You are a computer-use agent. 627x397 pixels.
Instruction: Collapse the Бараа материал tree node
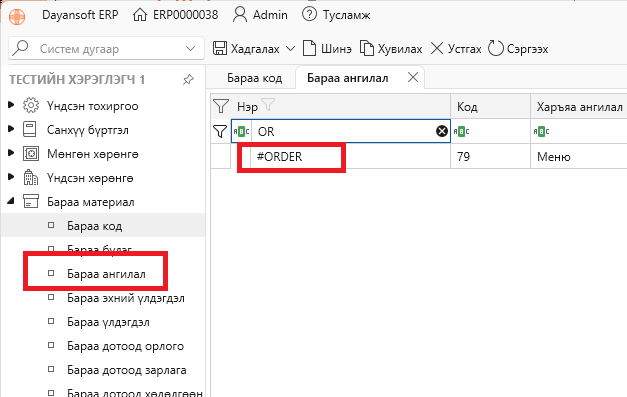point(11,201)
